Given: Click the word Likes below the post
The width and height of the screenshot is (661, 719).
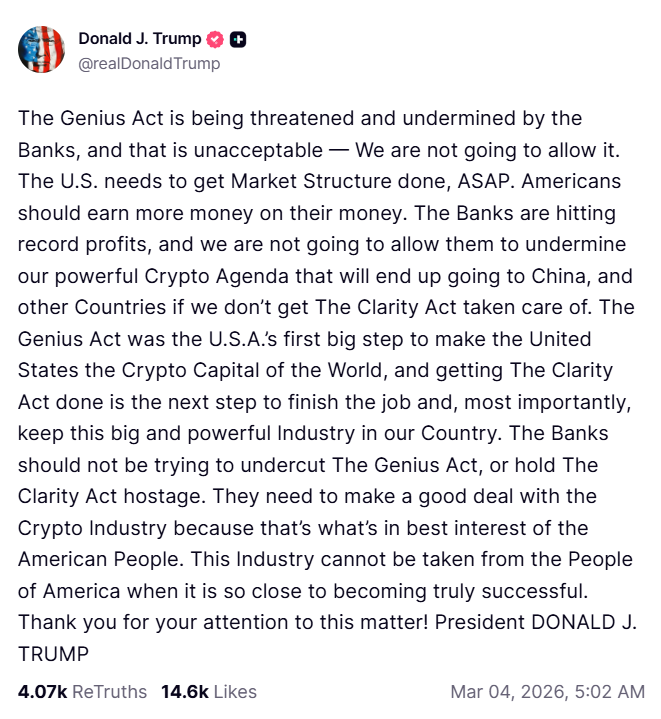Looking at the screenshot, I should click(234, 691).
